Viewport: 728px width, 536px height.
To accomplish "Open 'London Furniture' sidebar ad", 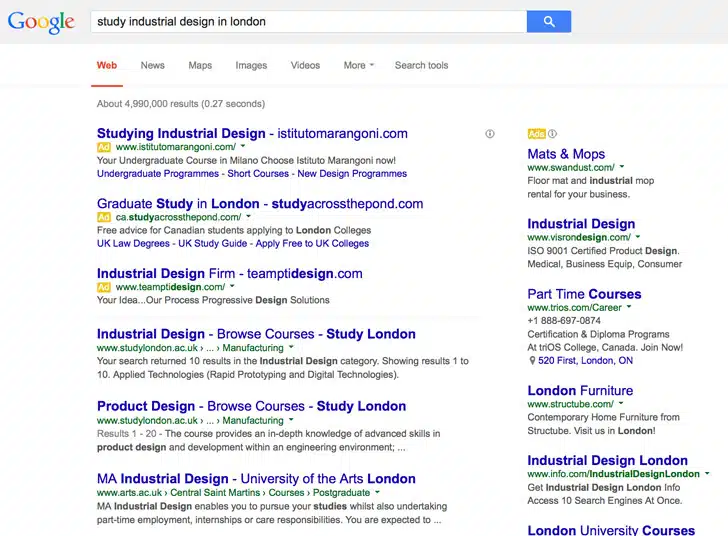I will tap(580, 391).
